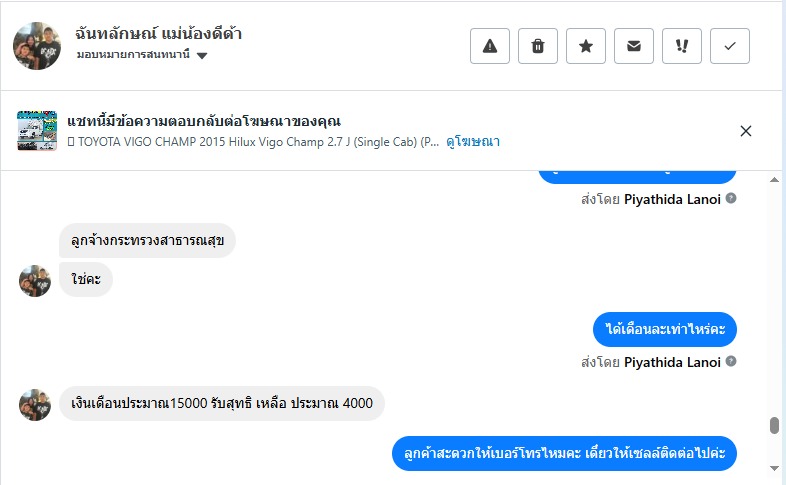Click the spam warning triangle icon
Screen dimensions: 786x485
[490, 46]
